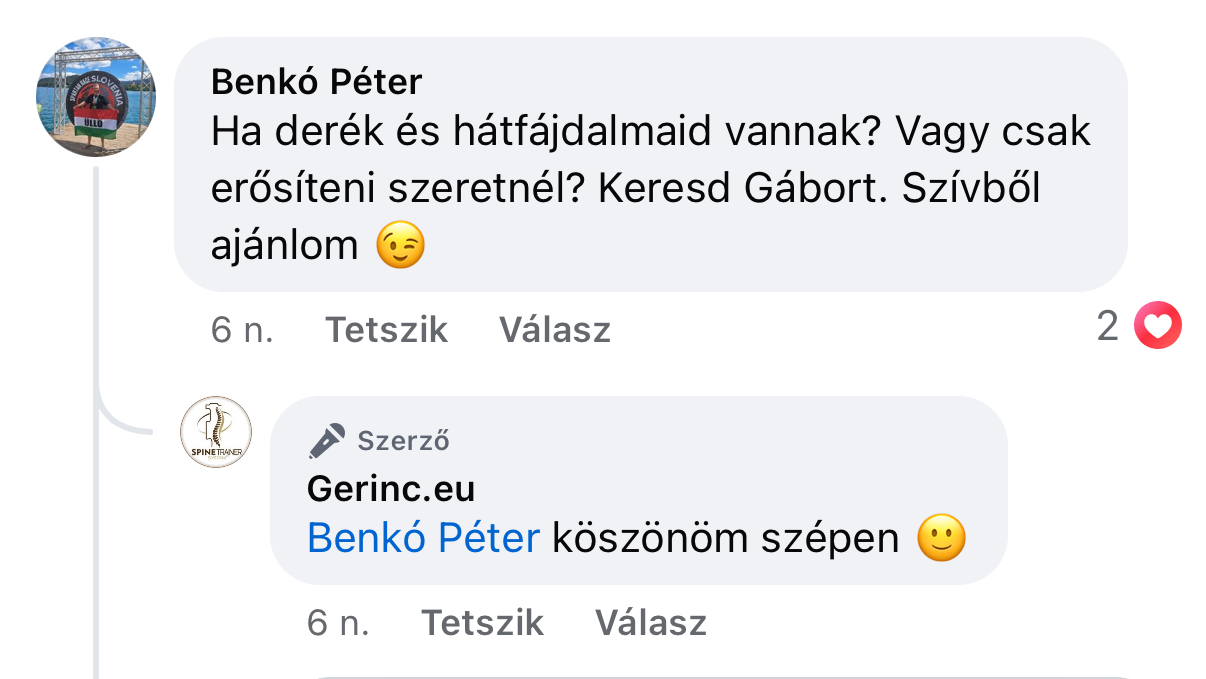Click the red heart reaction icon
The width and height of the screenshot is (1206, 679).
[1157, 327]
